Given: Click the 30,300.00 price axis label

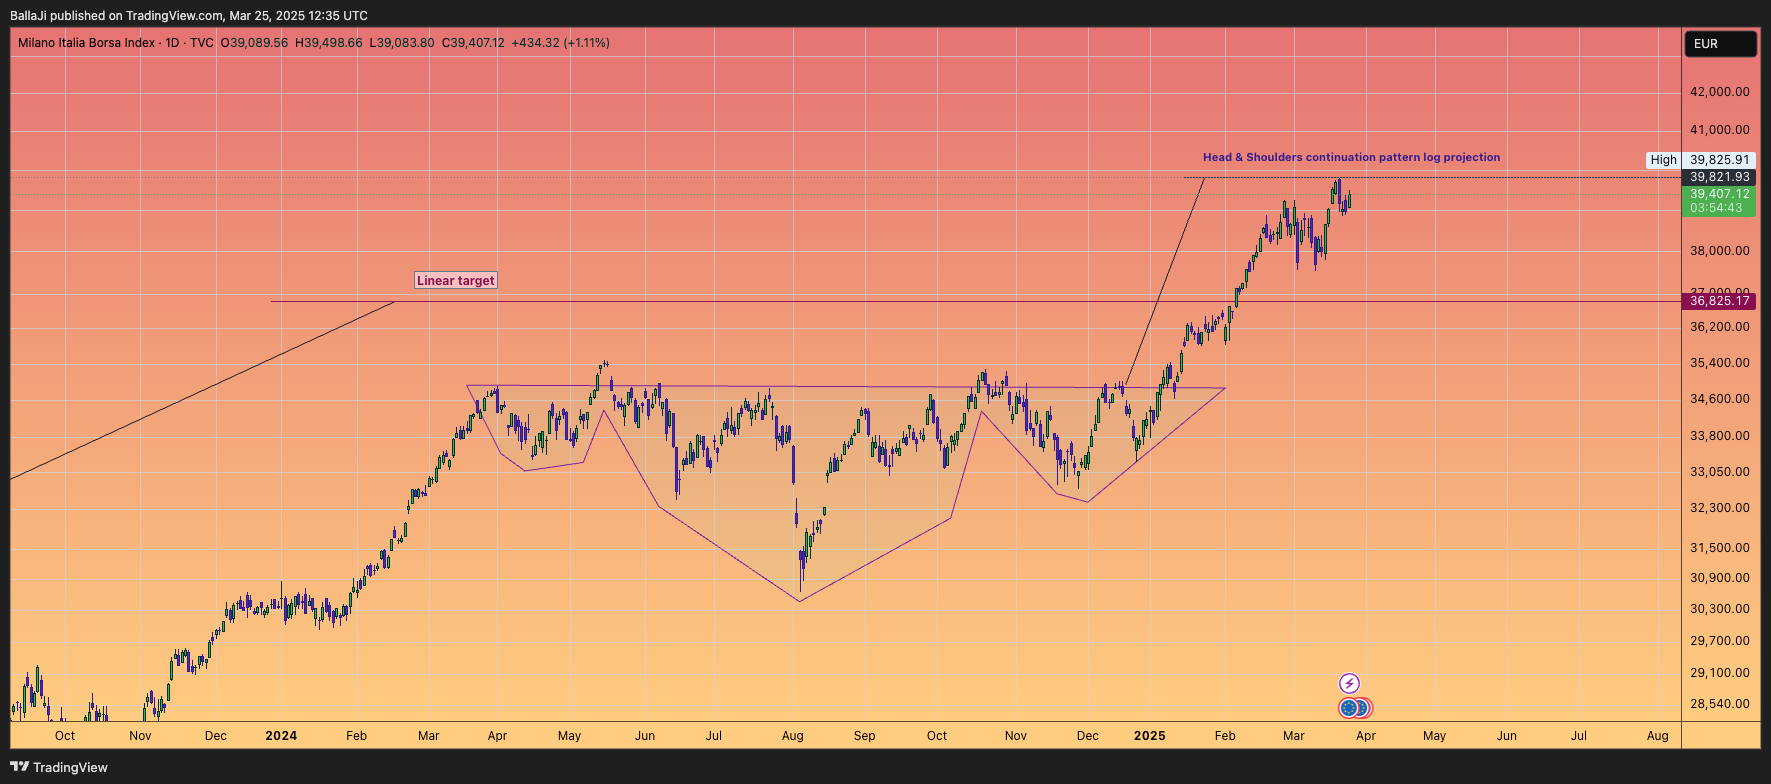Looking at the screenshot, I should tap(1720, 609).
